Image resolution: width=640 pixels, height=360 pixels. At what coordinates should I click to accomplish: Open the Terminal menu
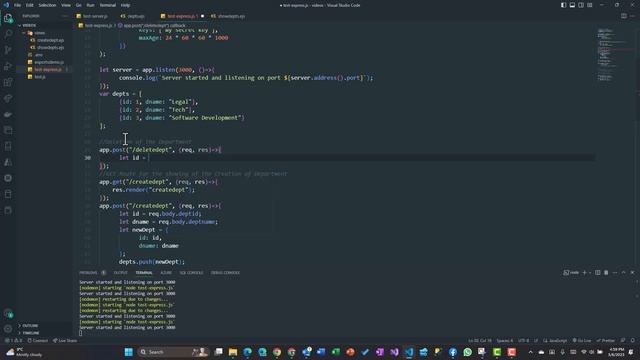point(108,5)
